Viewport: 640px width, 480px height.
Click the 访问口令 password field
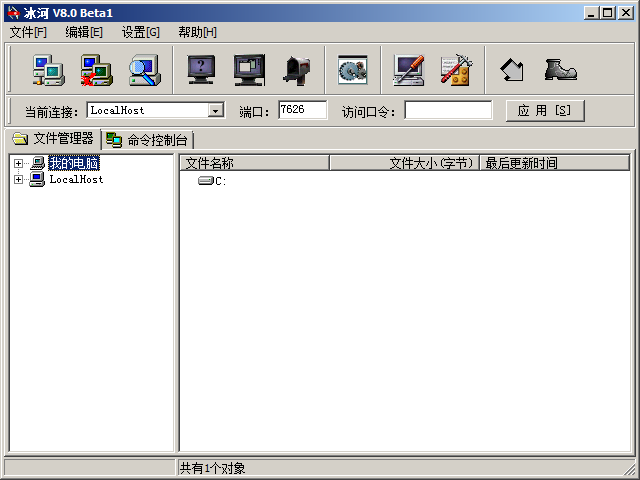448,111
